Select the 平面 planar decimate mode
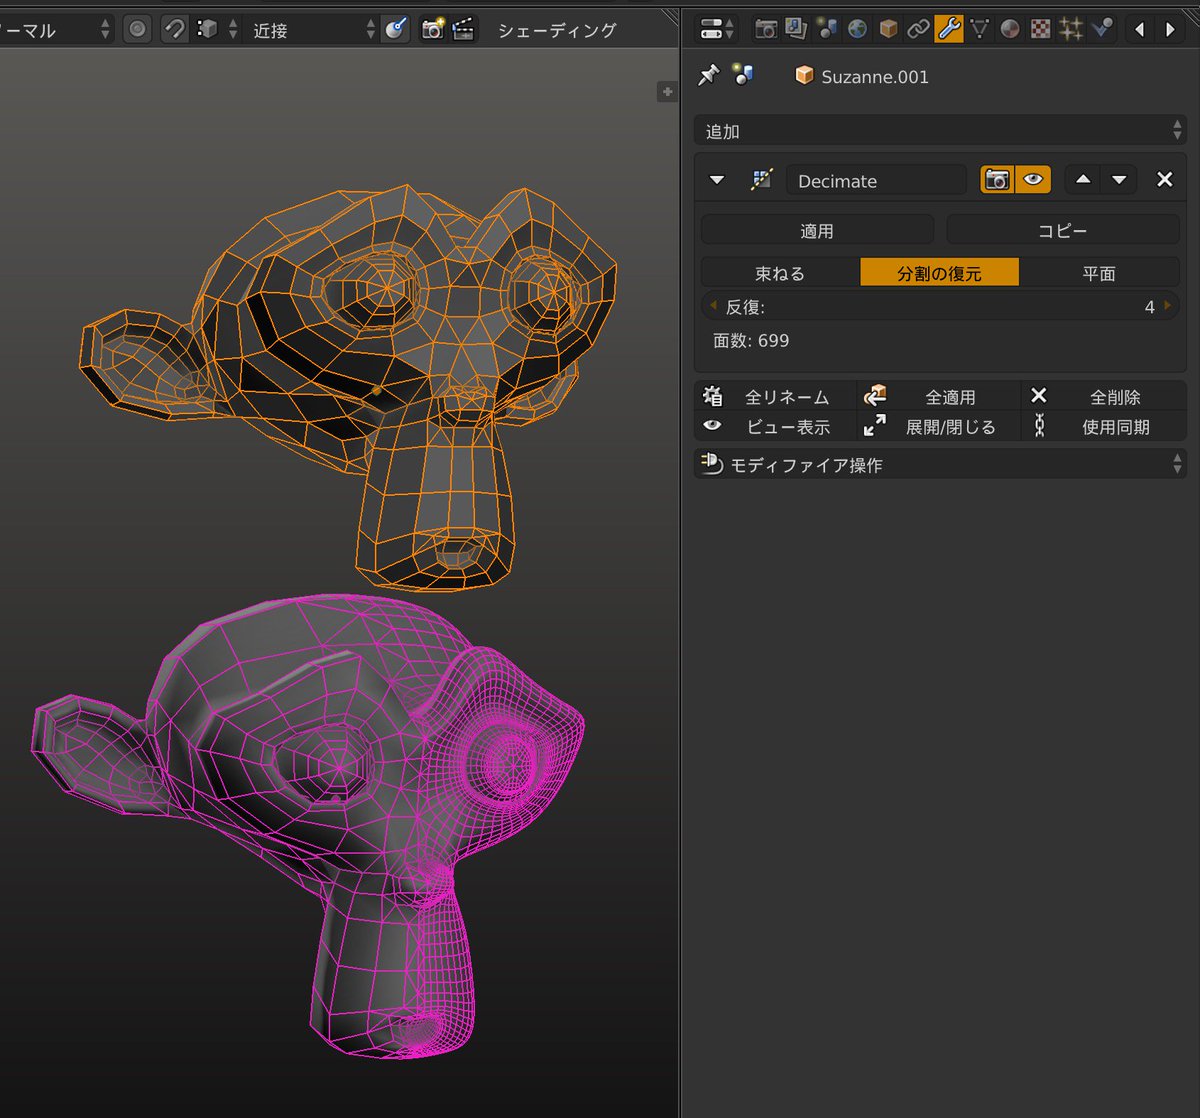 click(x=1099, y=273)
